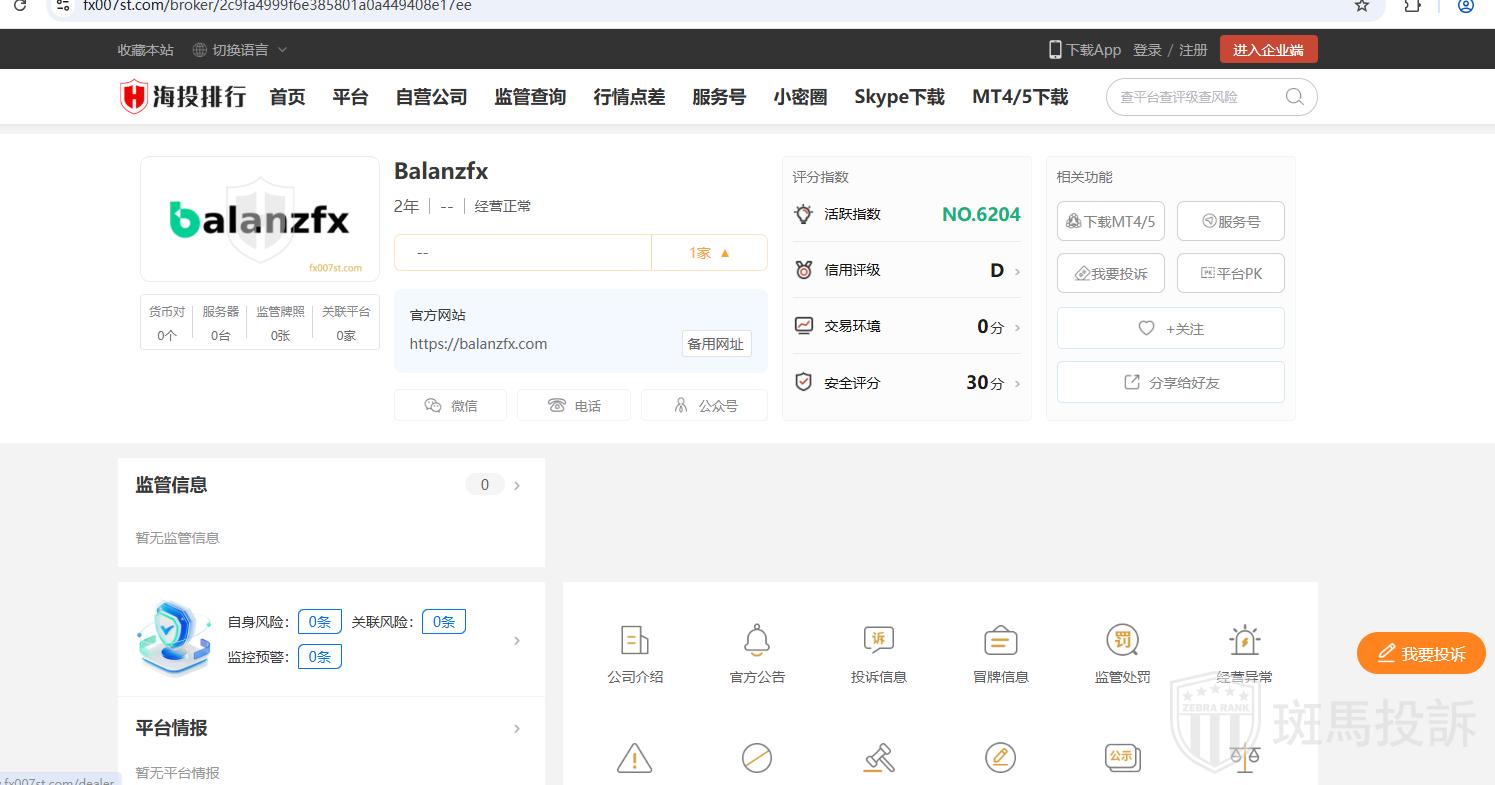Open the 公司介绍 company intro icon

point(635,640)
